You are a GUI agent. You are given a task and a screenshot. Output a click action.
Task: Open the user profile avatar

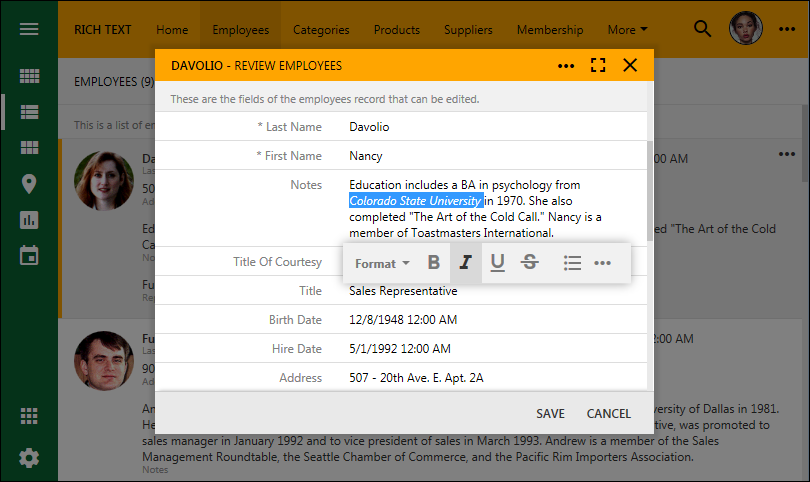(745, 28)
